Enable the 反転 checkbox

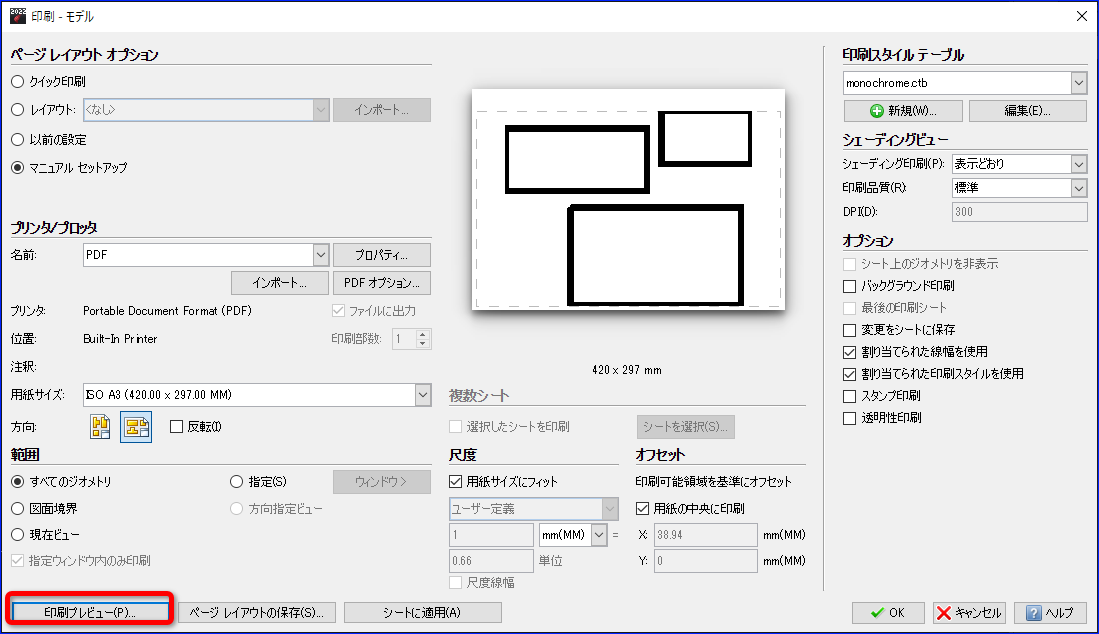[x=177, y=427]
